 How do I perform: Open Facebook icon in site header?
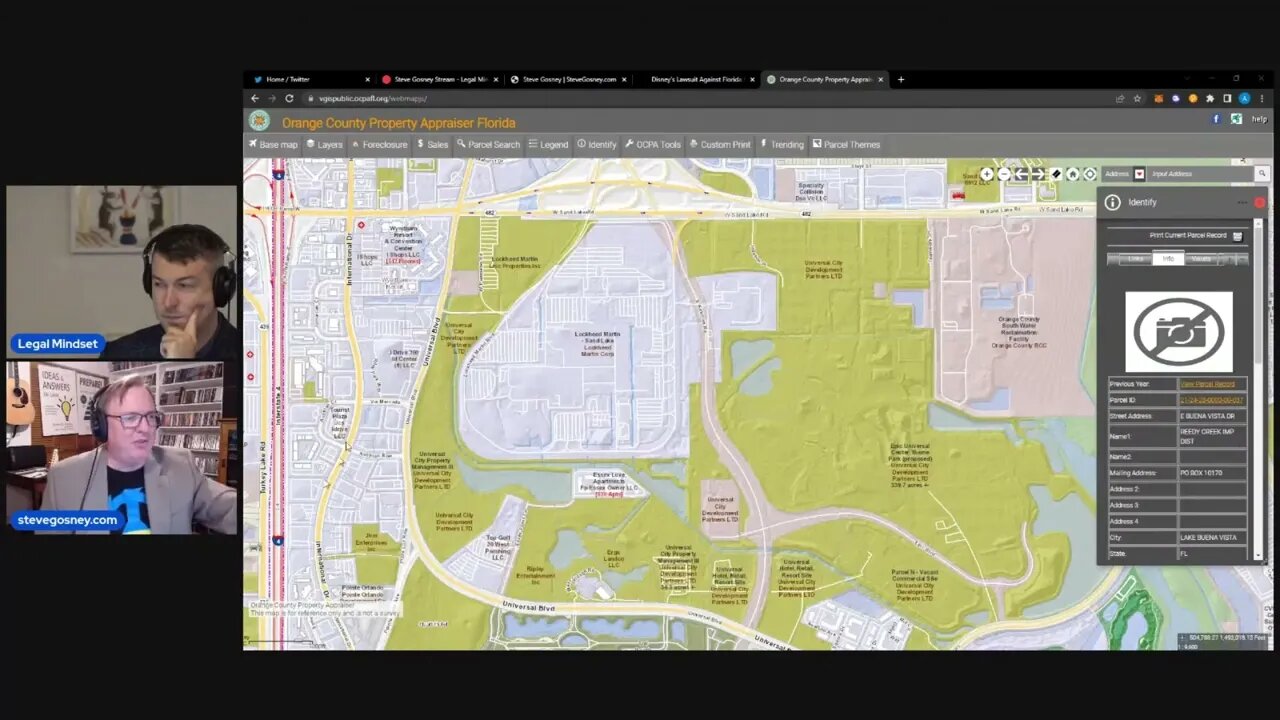coord(1217,119)
